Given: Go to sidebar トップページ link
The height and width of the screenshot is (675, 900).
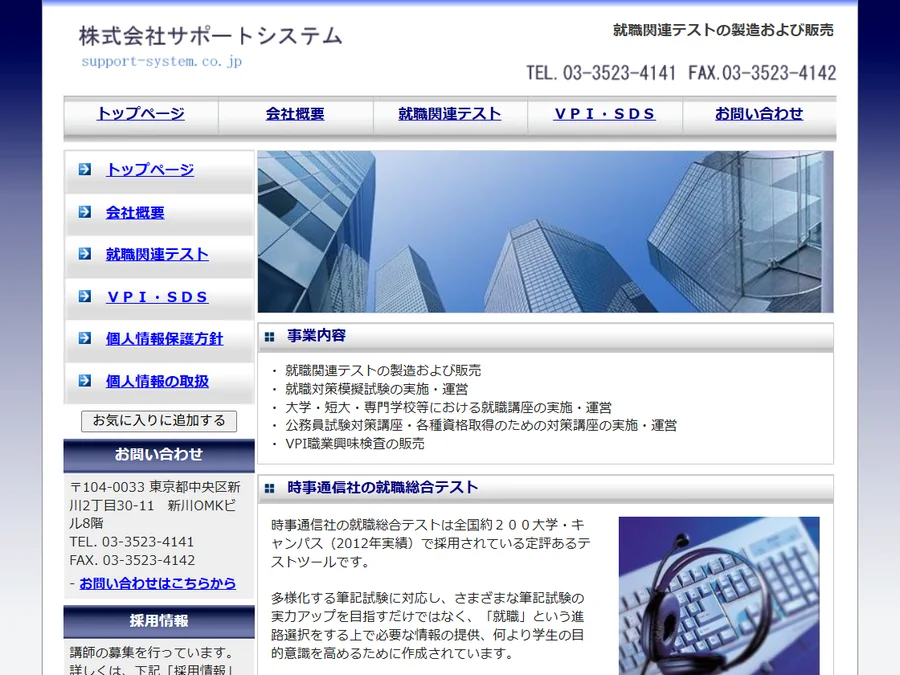Looking at the screenshot, I should (x=150, y=169).
